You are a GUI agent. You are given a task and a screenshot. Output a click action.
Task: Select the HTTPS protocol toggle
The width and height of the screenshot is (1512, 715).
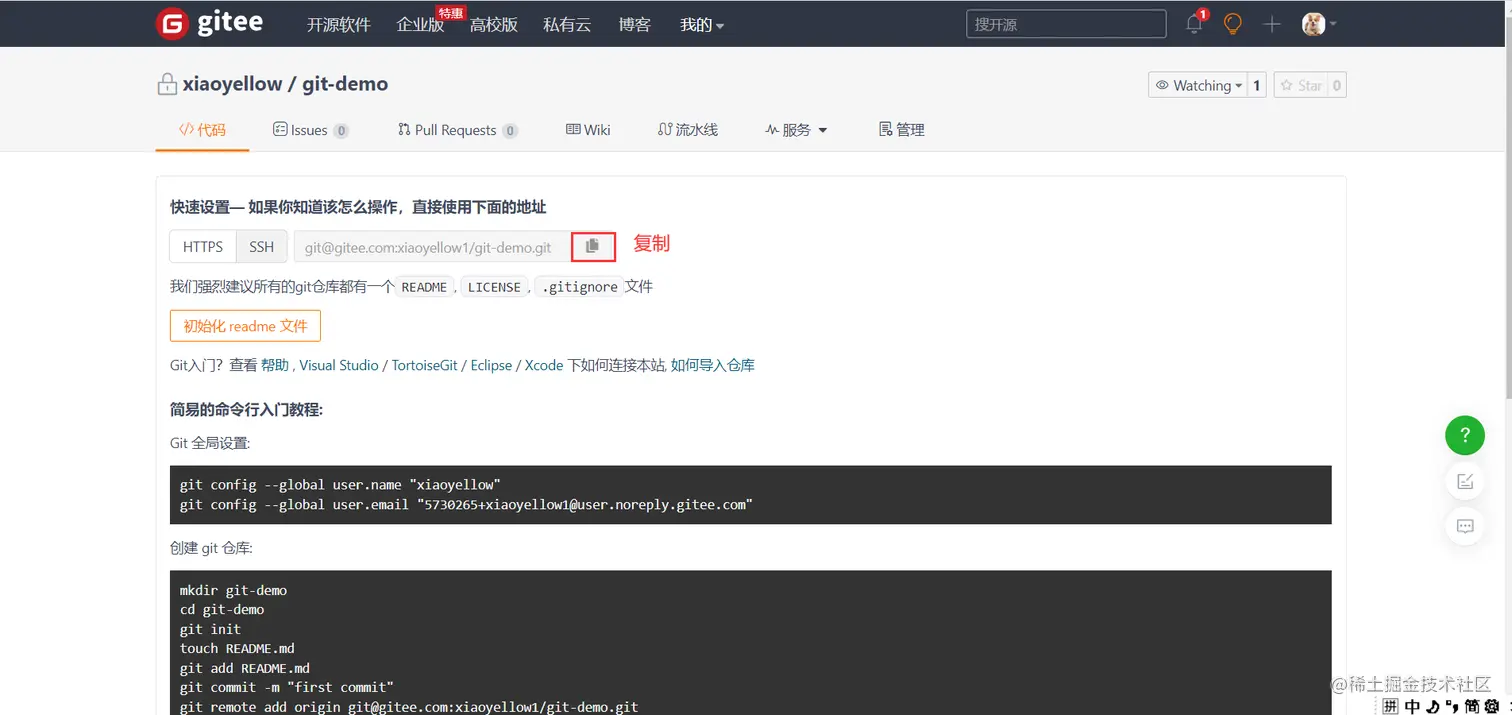click(203, 246)
